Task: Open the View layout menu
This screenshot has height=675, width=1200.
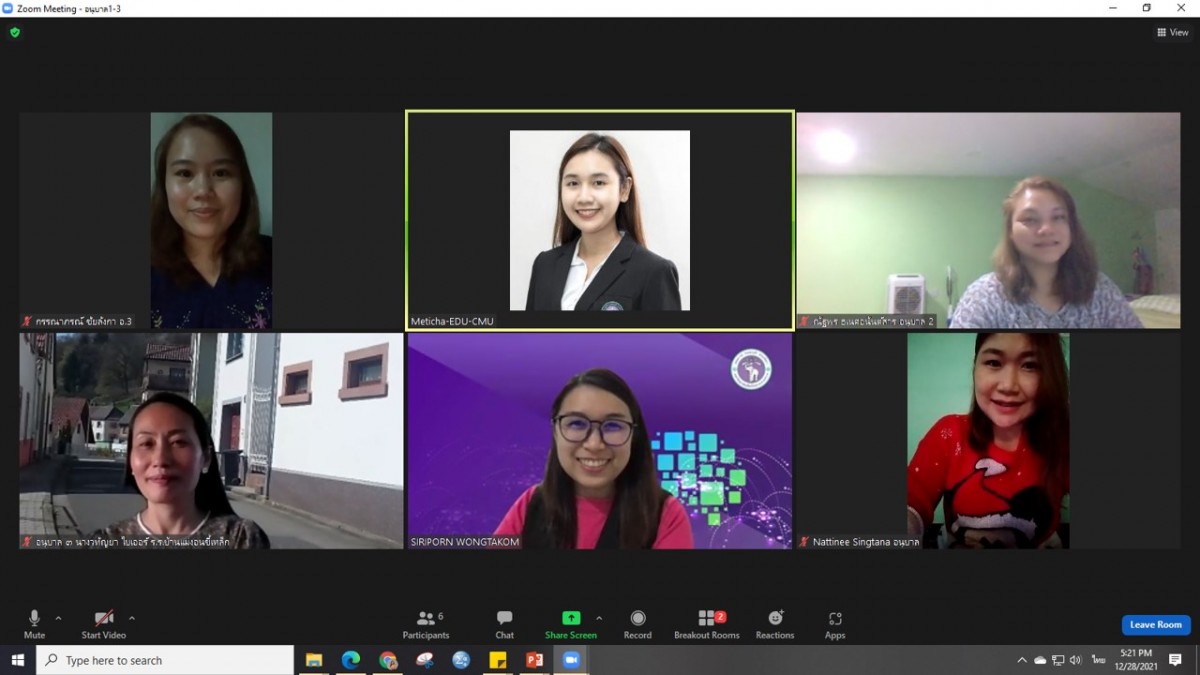Action: (x=1172, y=32)
